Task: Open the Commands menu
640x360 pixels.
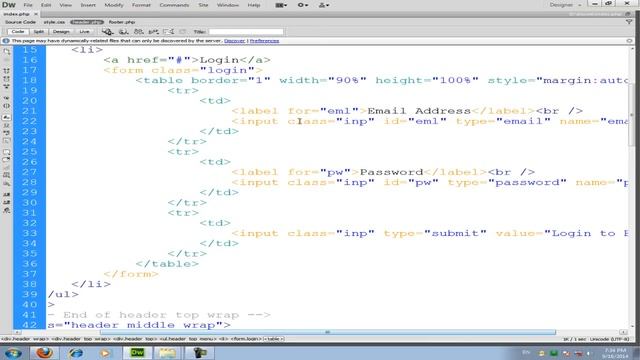Action: (174, 5)
